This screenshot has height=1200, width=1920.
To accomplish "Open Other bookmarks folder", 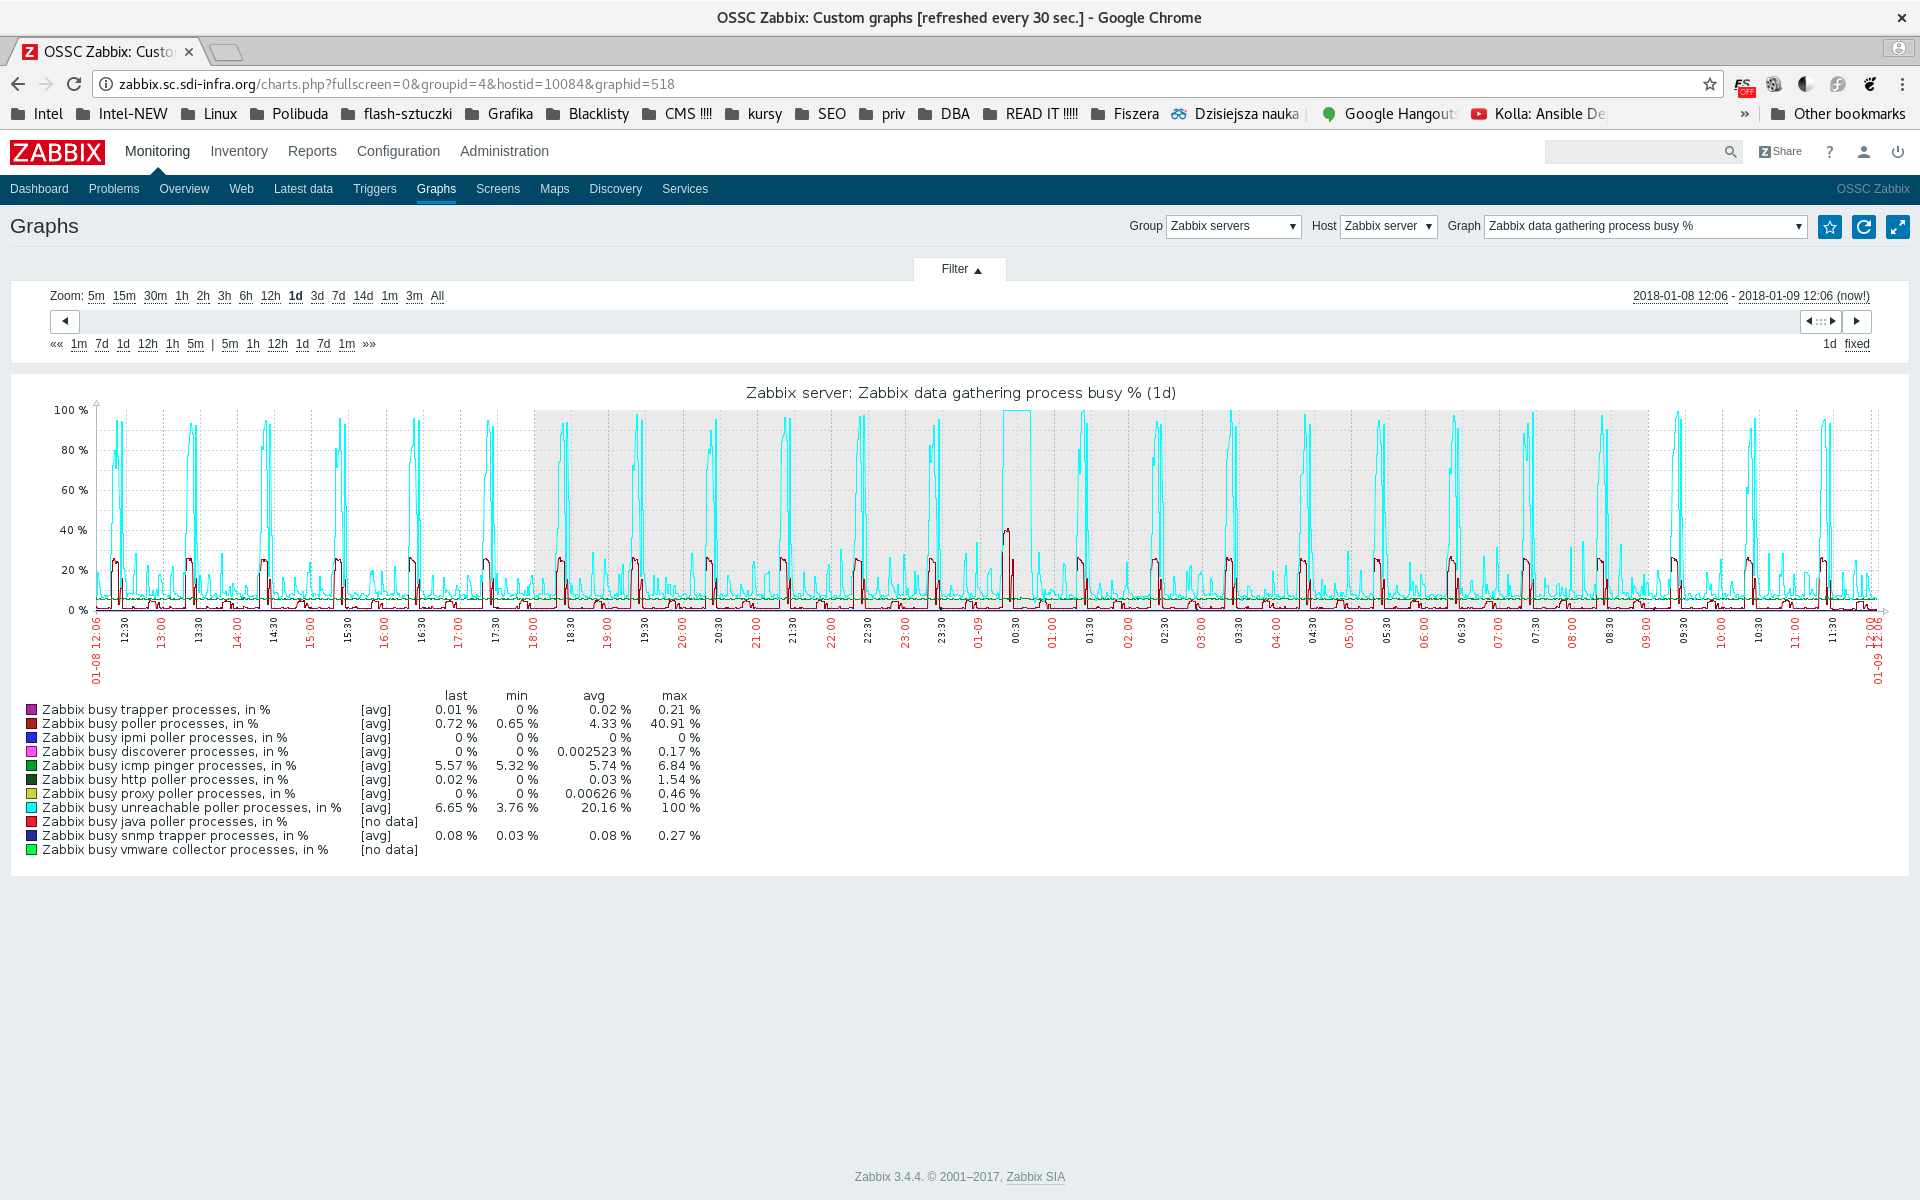I will click(1838, 114).
